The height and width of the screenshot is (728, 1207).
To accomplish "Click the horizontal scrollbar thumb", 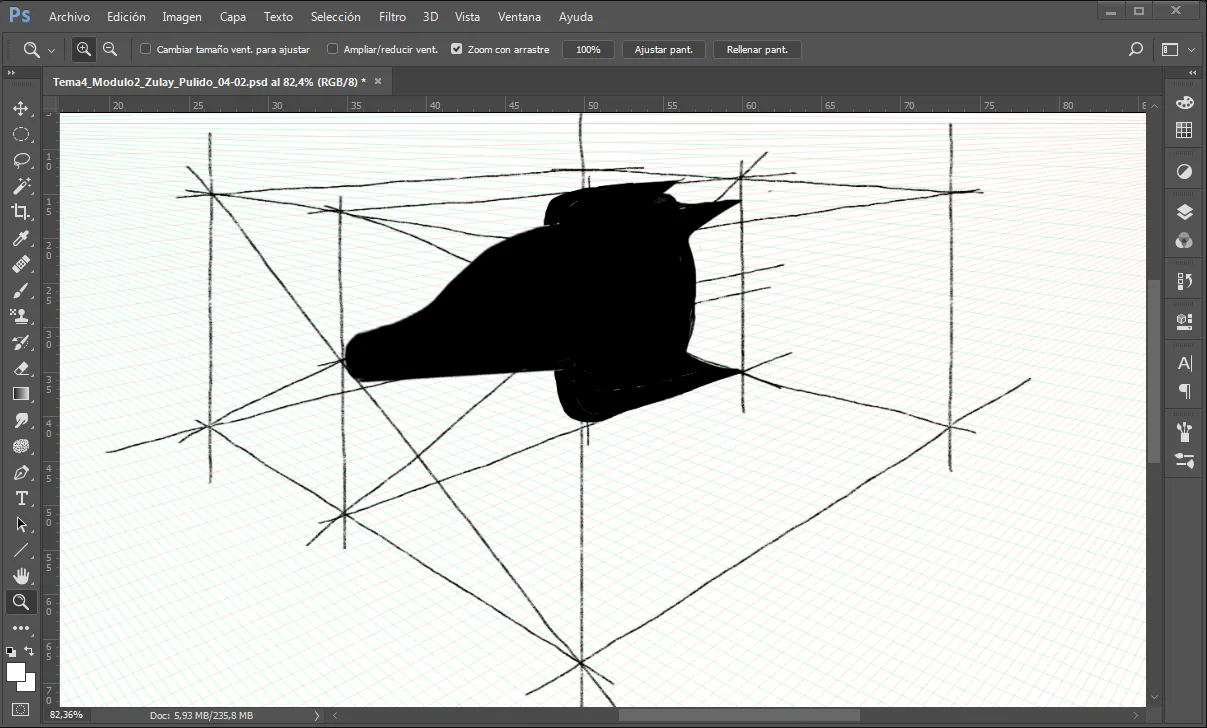I will point(739,715).
